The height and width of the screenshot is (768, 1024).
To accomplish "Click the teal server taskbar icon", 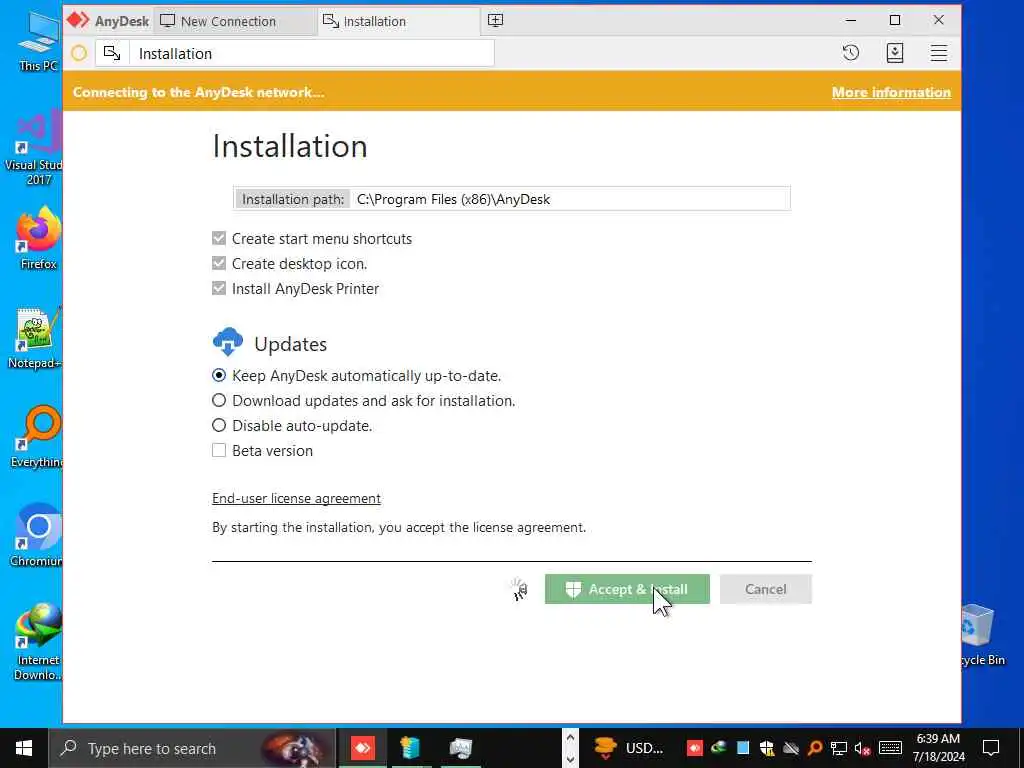I will 410,748.
